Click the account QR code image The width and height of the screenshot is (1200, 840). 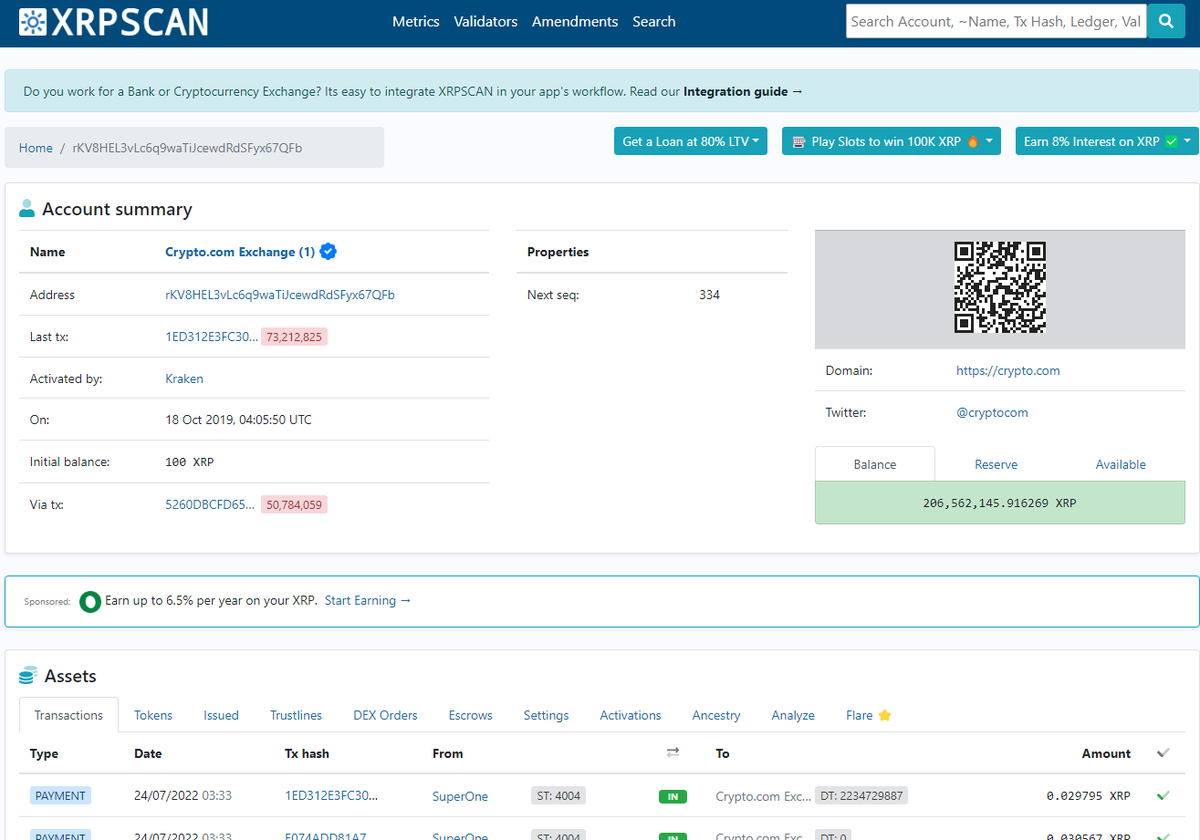pos(1000,287)
